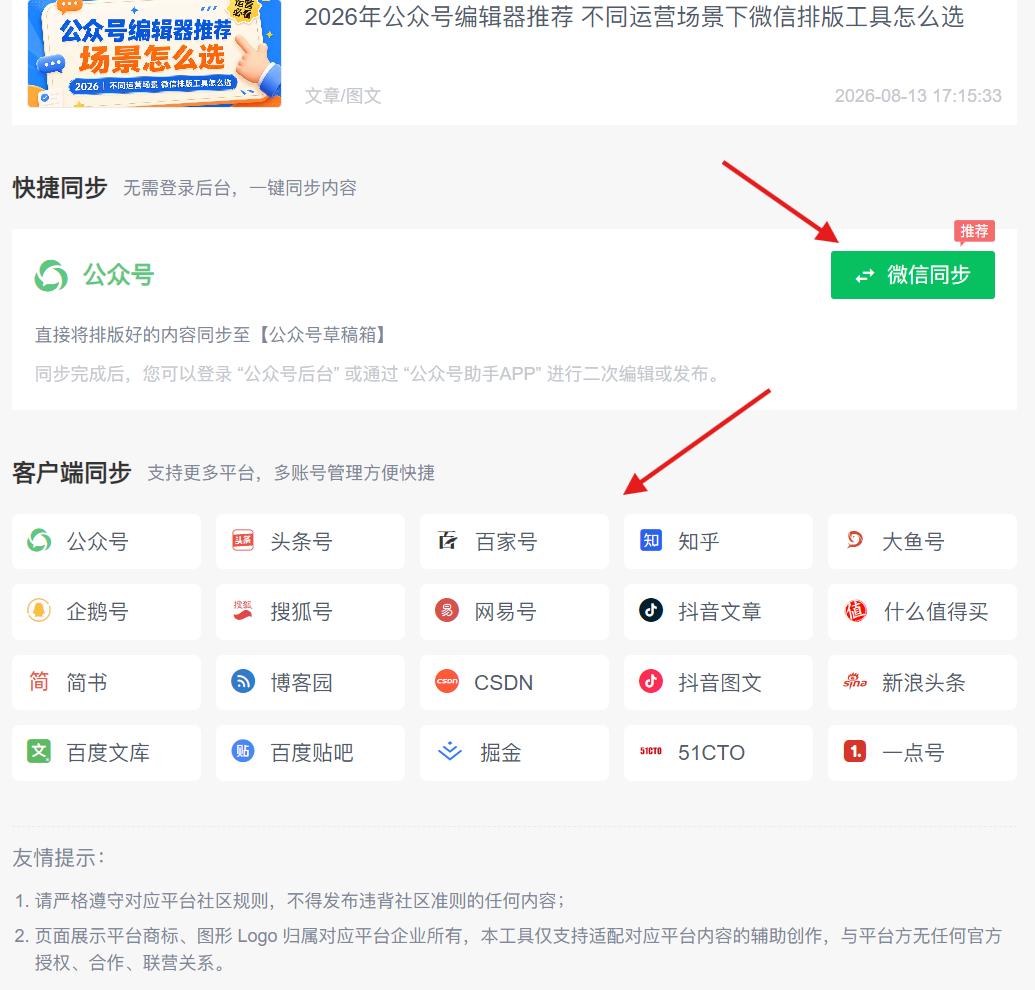The height and width of the screenshot is (990, 1035).
Task: Select the 百度文库 platform icon
Action: pyautogui.click(x=39, y=751)
